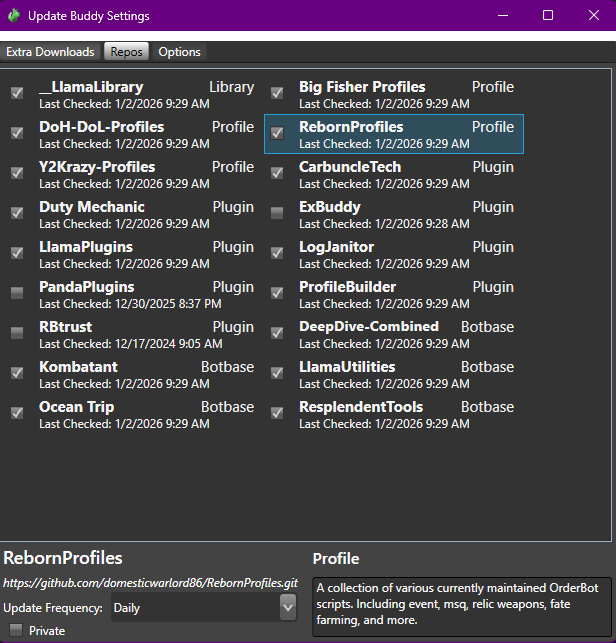616x643 pixels.
Task: Toggle the Y2Krazy-Profiles checkbox
Action: pyautogui.click(x=17, y=173)
